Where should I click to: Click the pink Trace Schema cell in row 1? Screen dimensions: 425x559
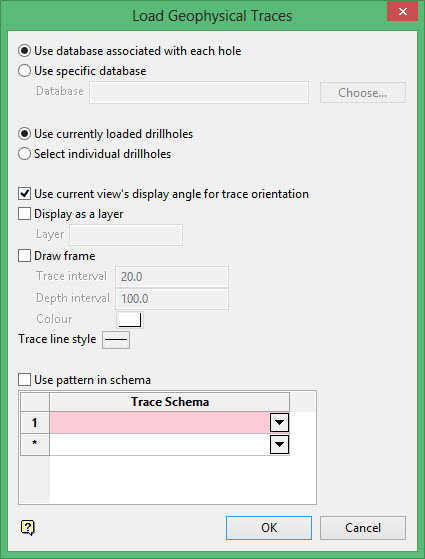tap(160, 423)
